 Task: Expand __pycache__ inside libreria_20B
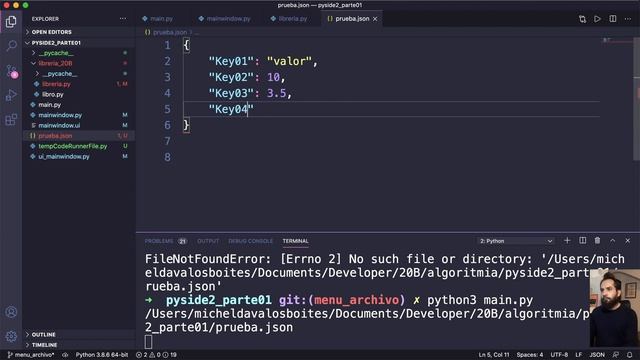[x=60, y=73]
